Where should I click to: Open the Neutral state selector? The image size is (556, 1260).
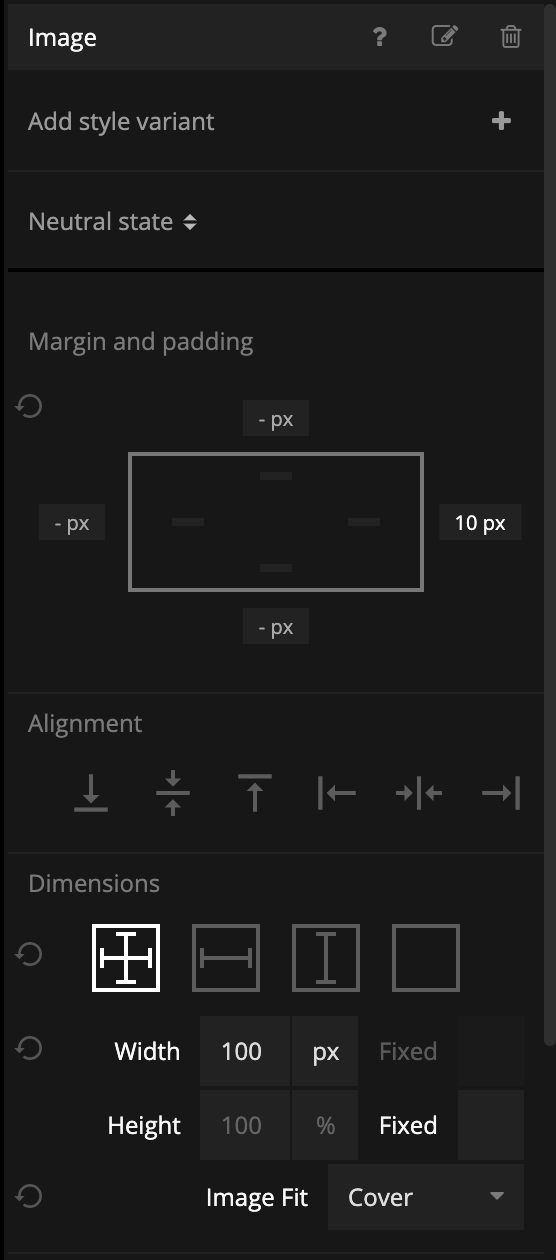[112, 221]
